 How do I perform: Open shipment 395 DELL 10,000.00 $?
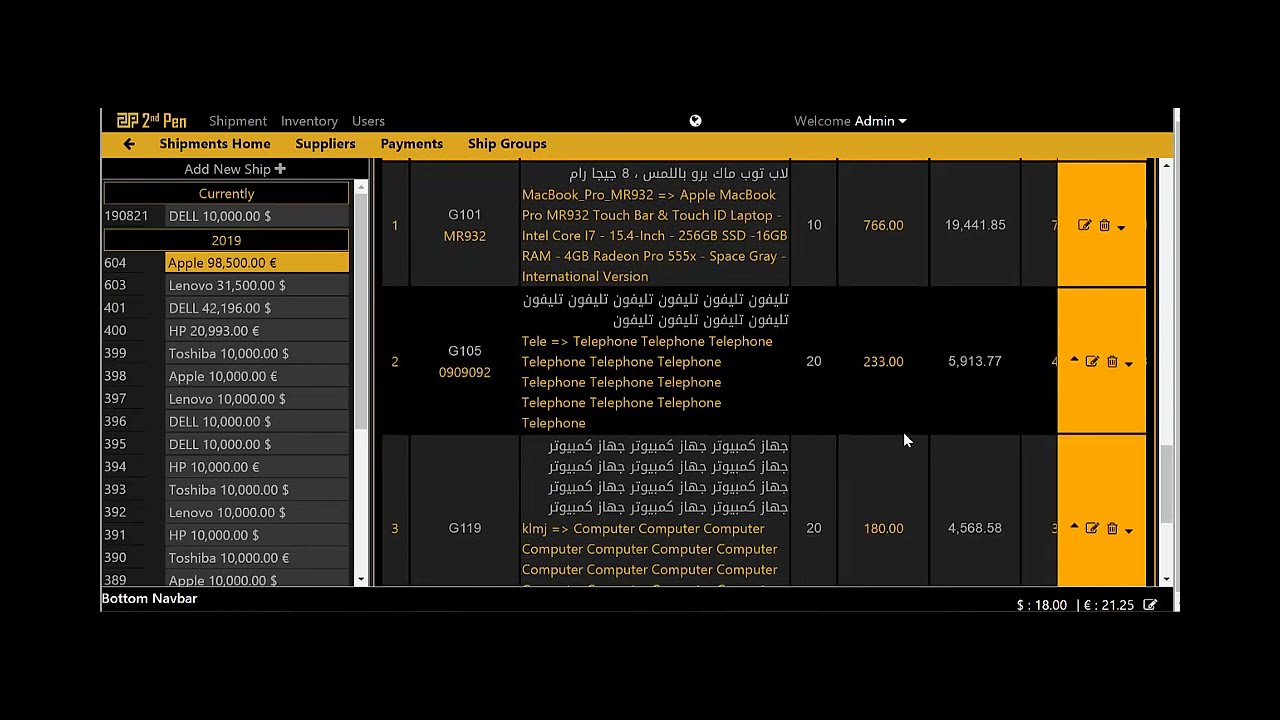pos(226,444)
